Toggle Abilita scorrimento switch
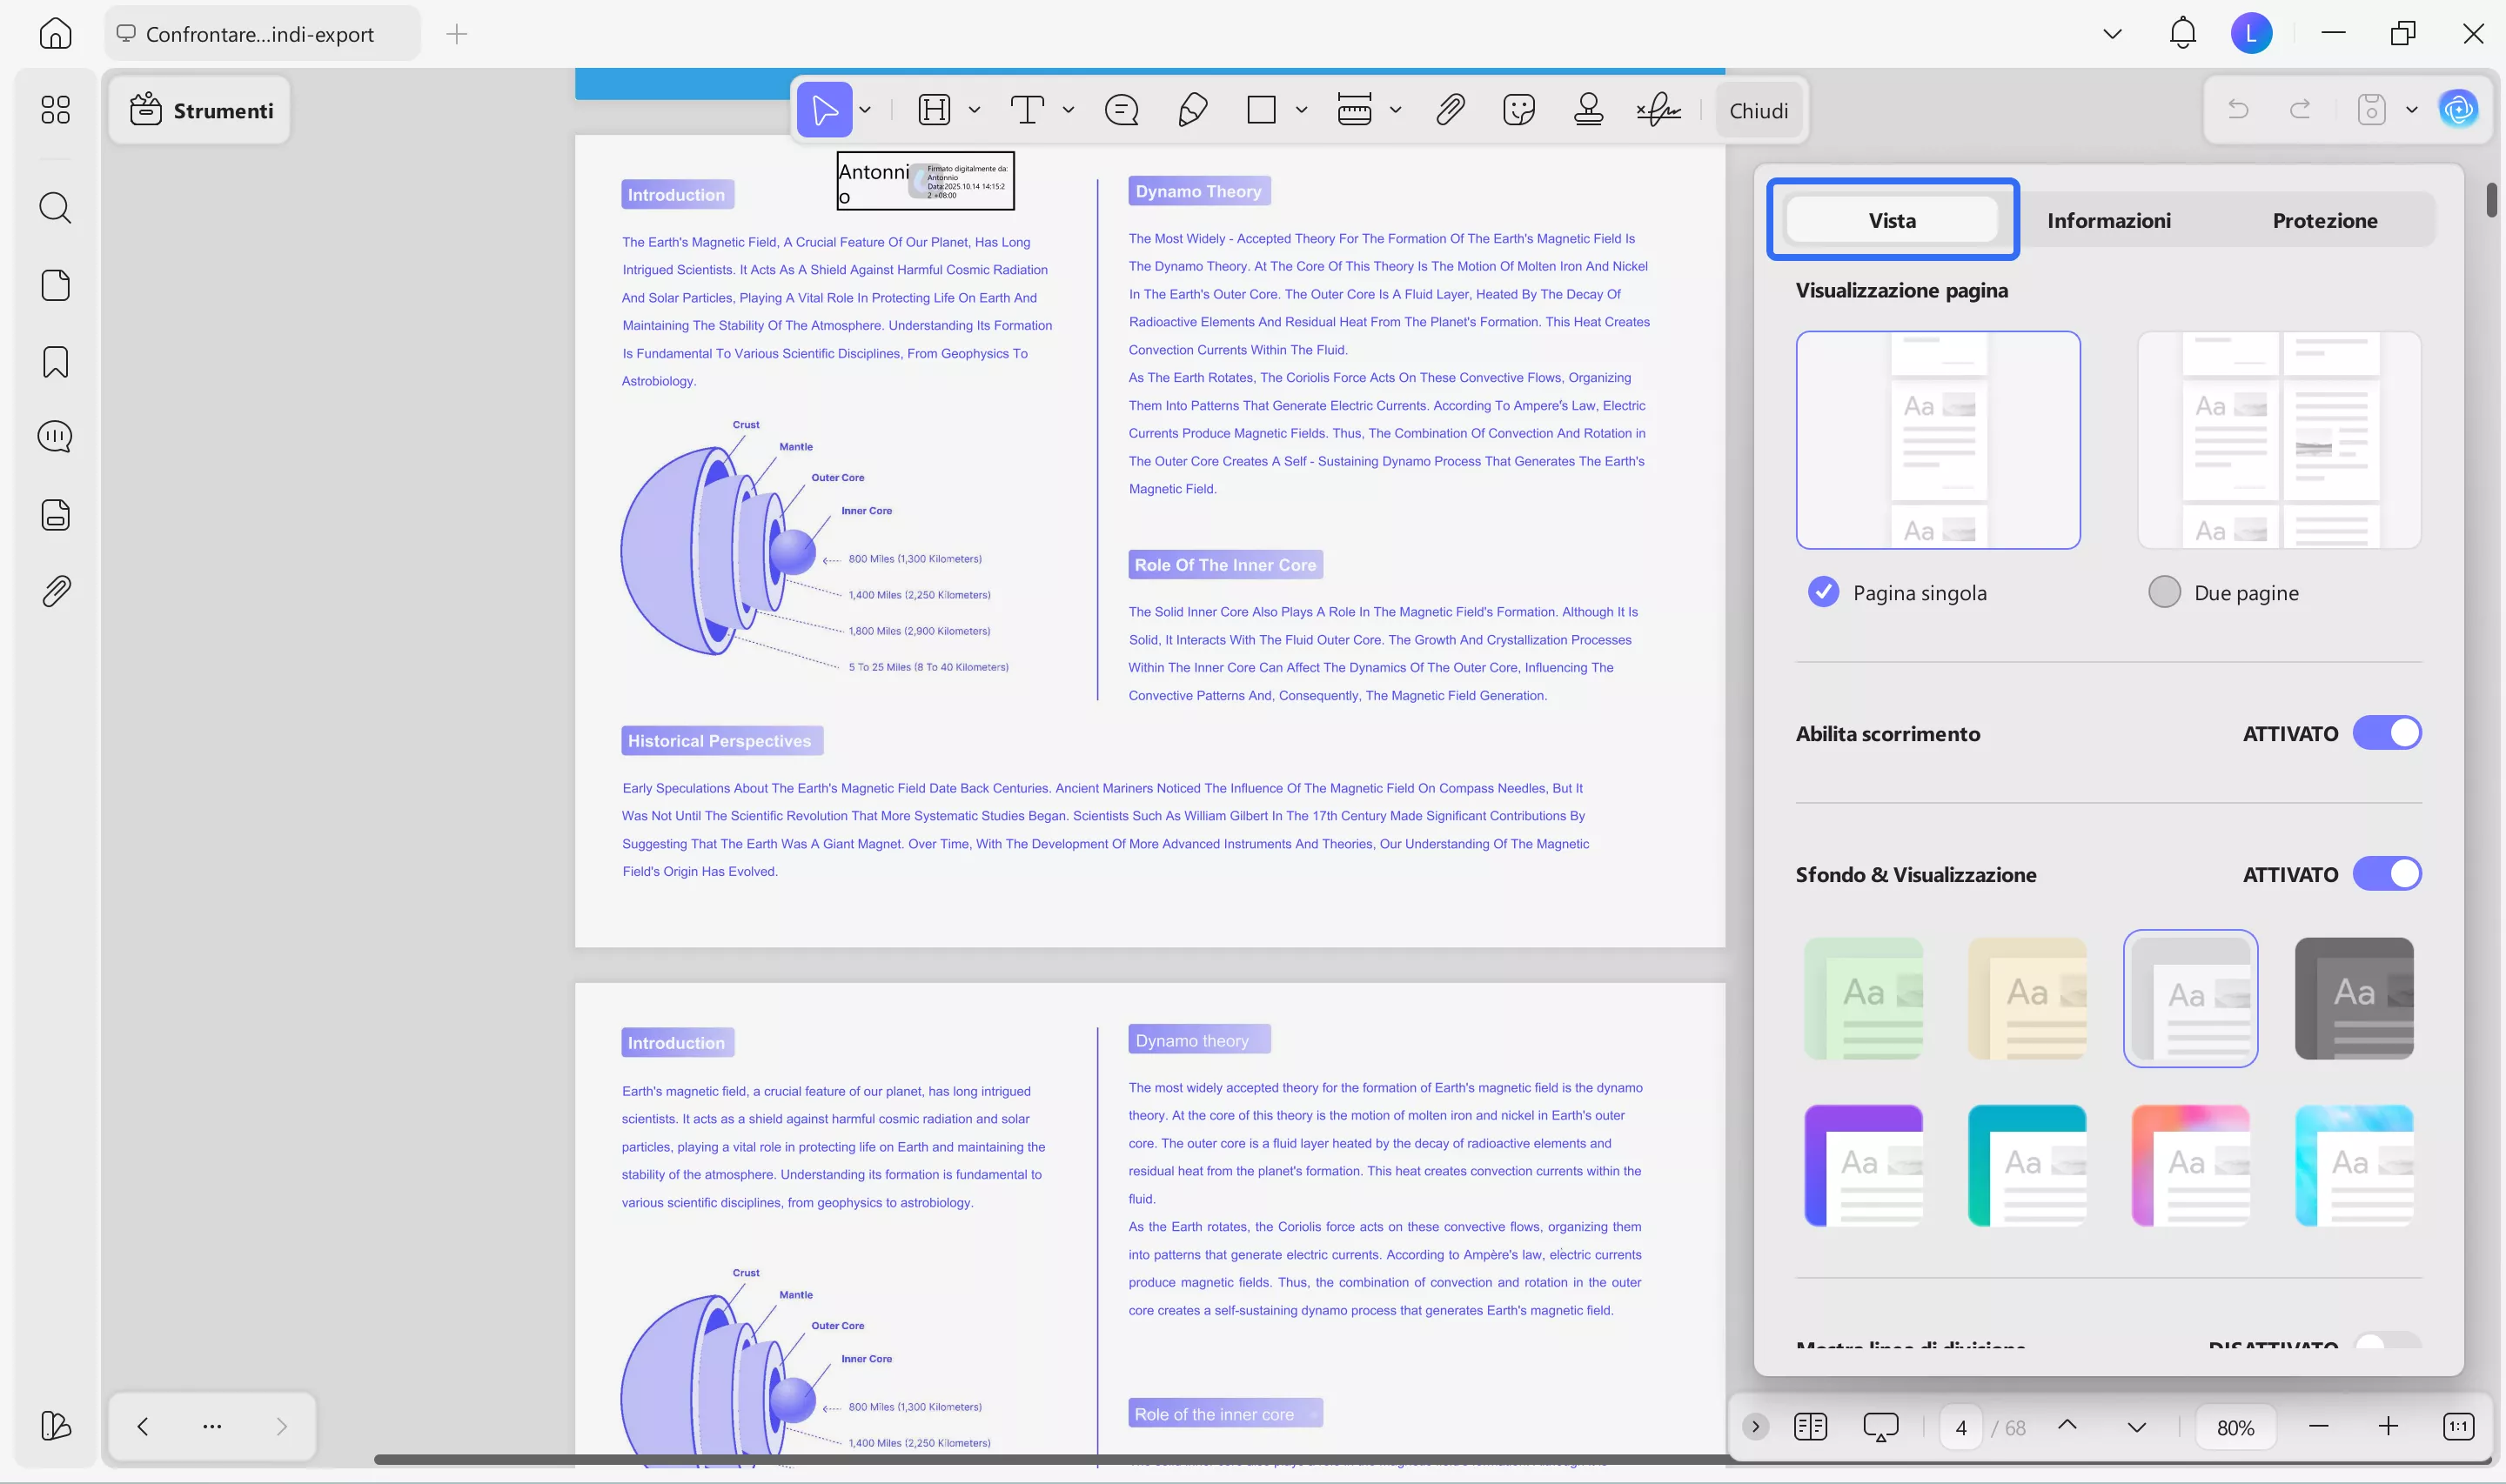2506x1484 pixels. click(2386, 733)
